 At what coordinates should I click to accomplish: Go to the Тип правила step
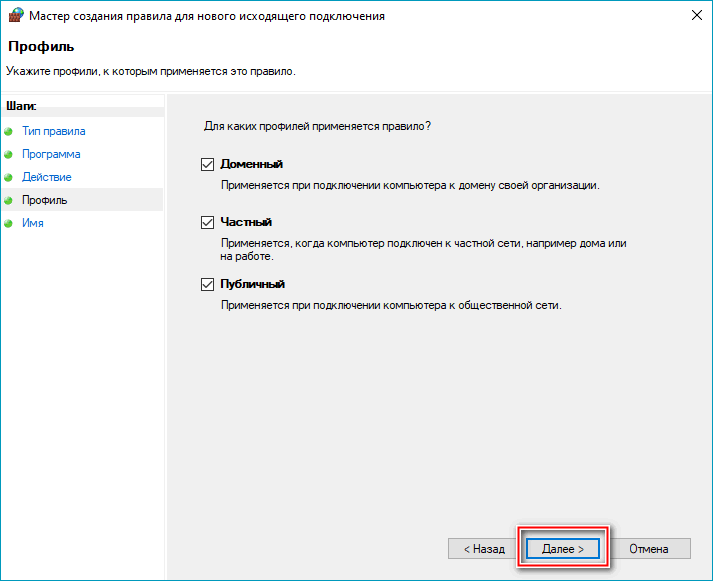point(53,131)
